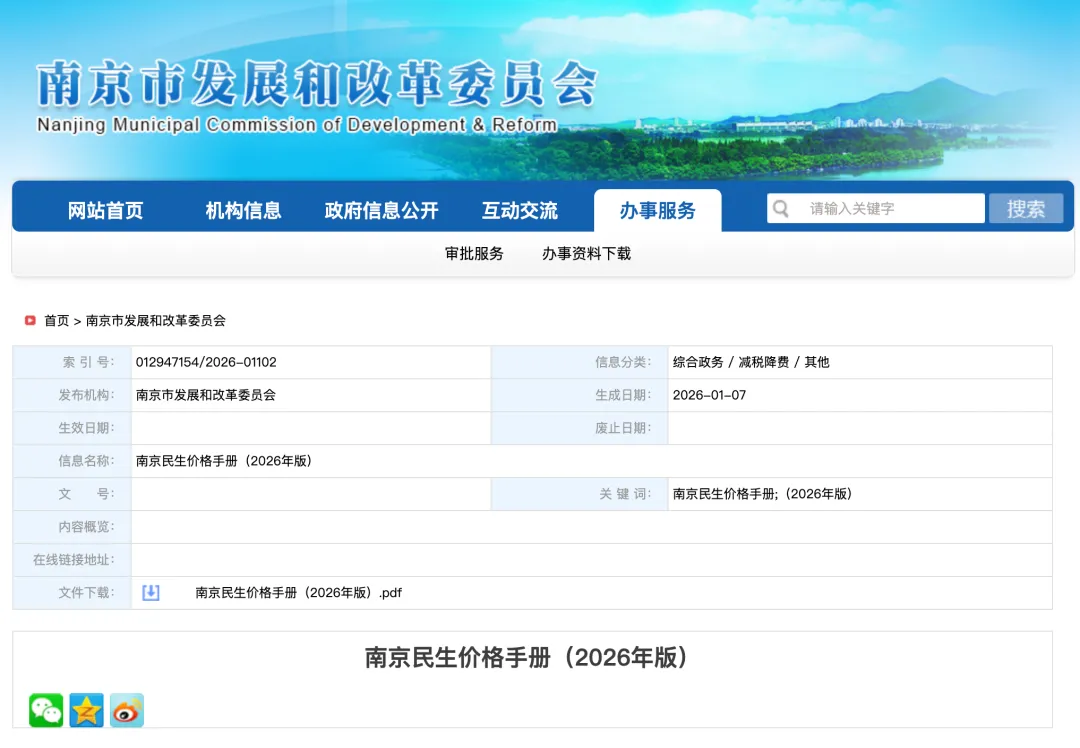Select the creation date 2026-01-07
1080x748 pixels.
709,395
